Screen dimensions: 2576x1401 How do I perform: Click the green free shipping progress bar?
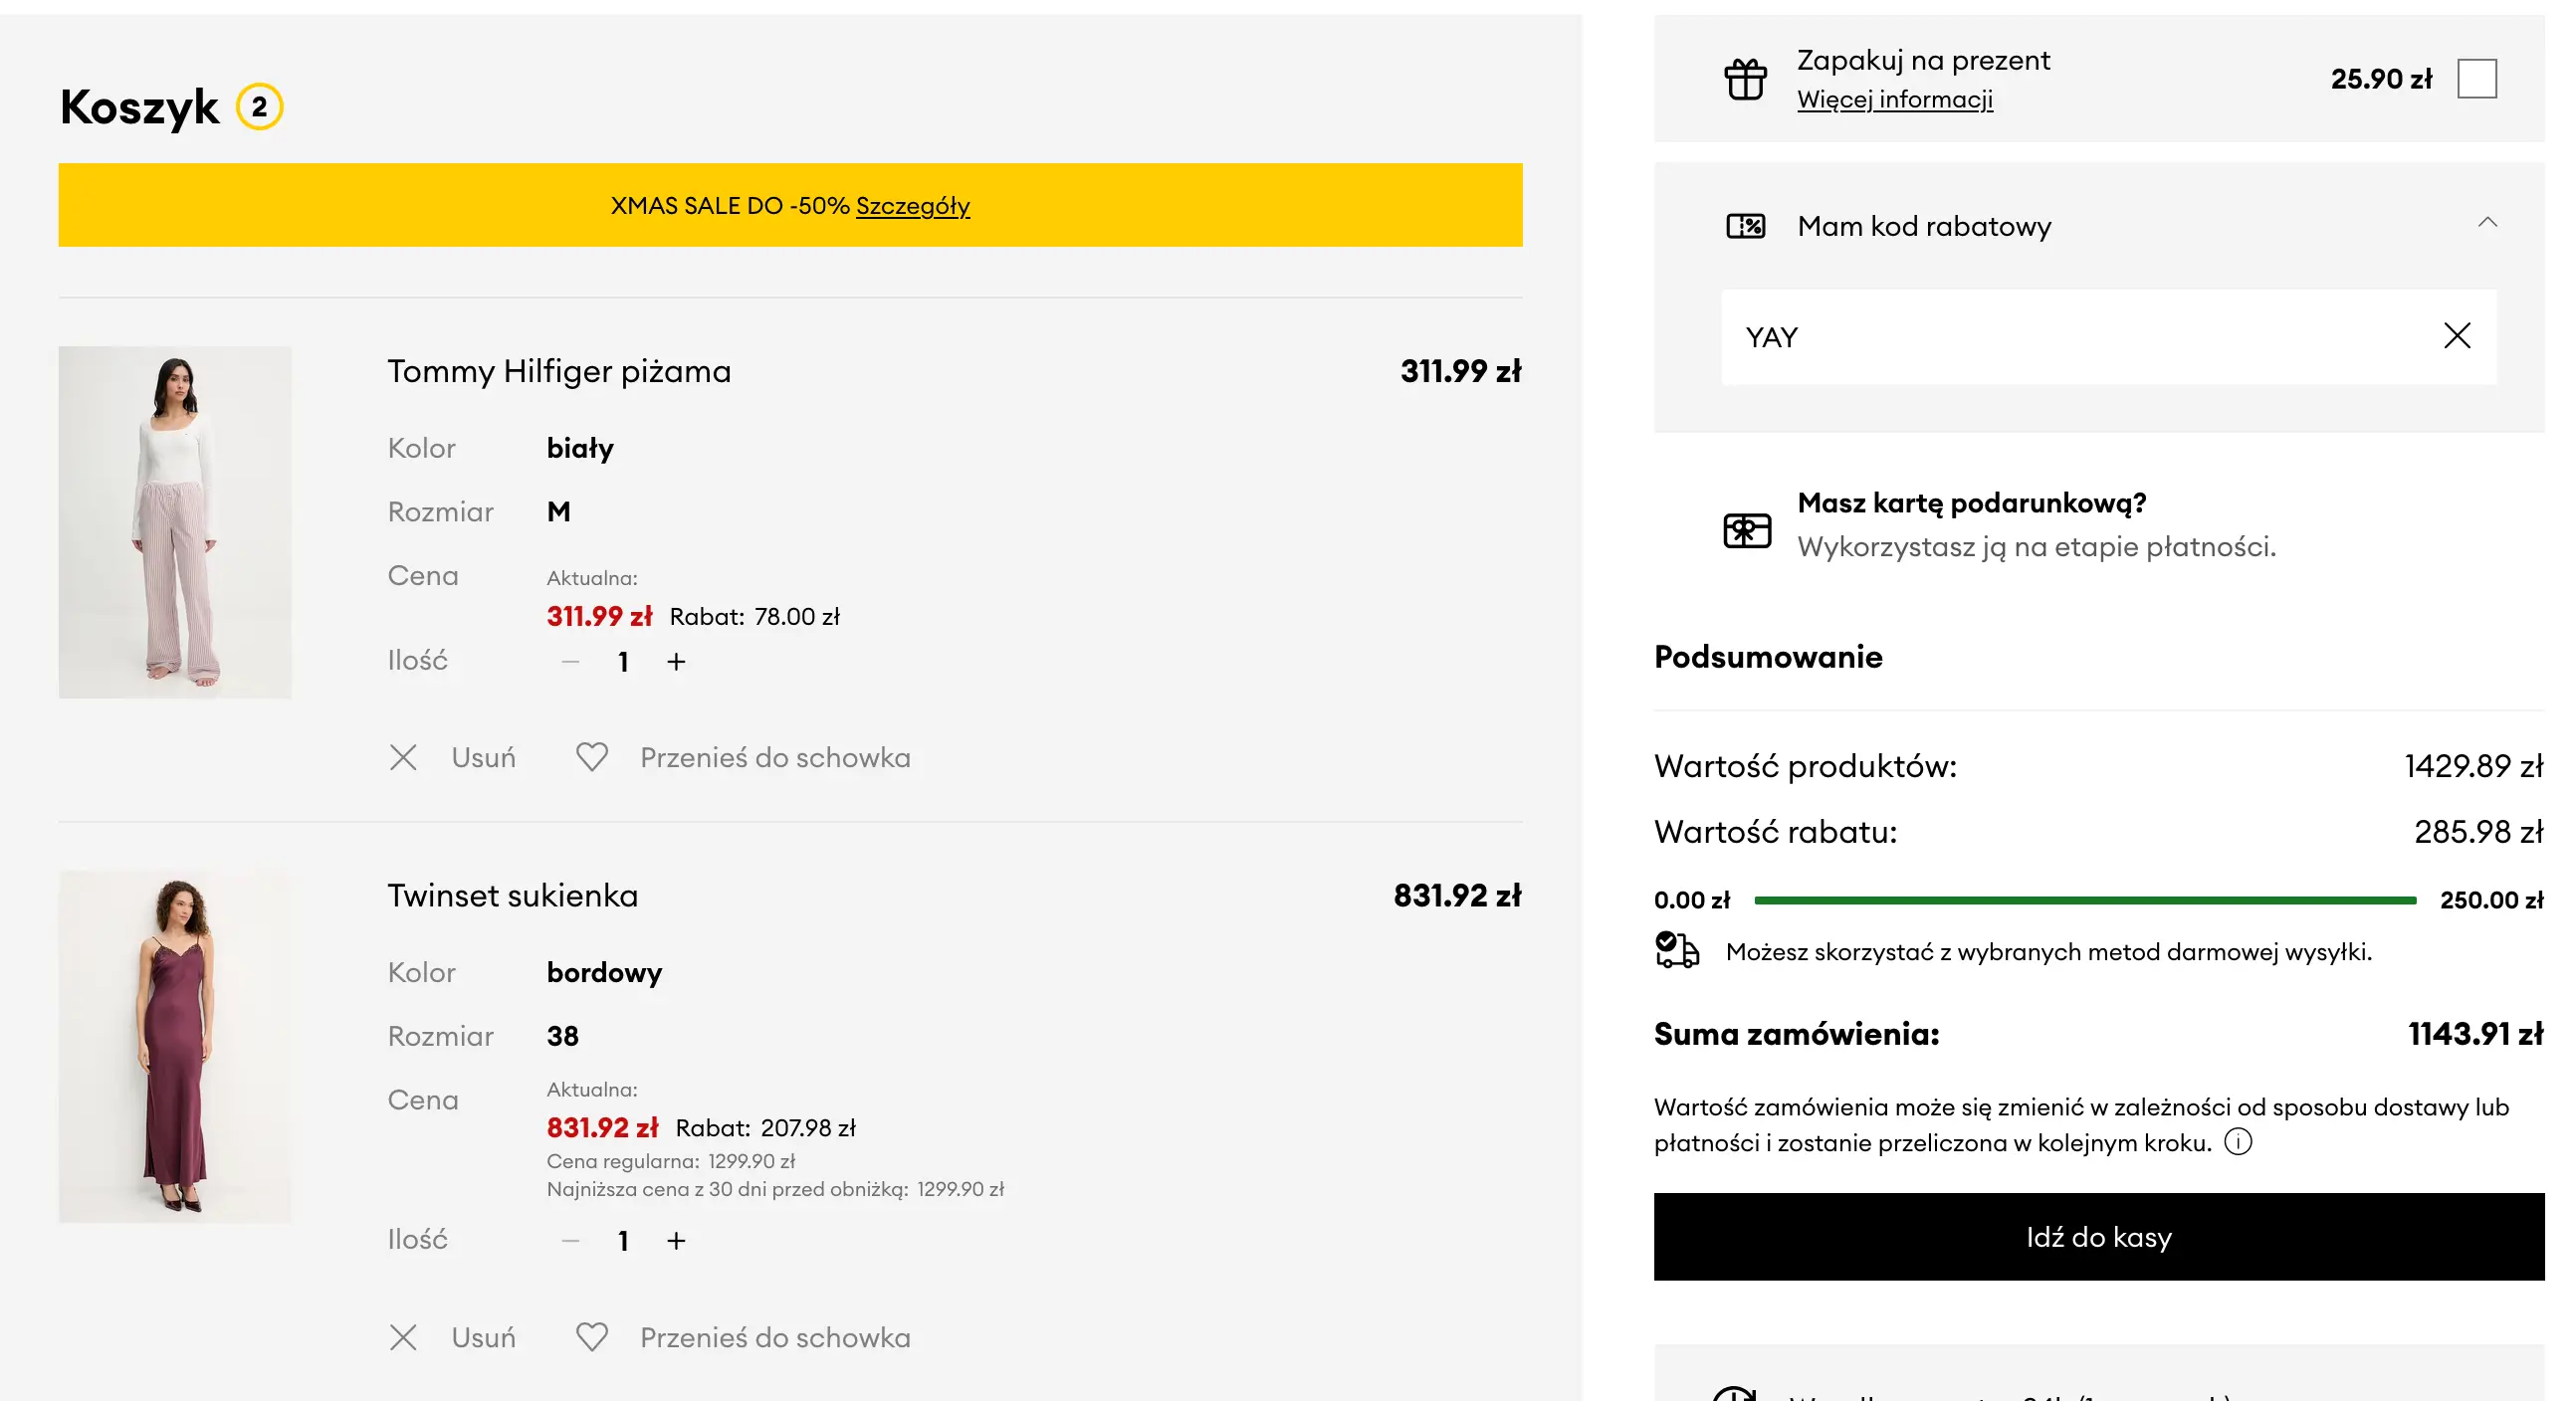pos(2084,900)
